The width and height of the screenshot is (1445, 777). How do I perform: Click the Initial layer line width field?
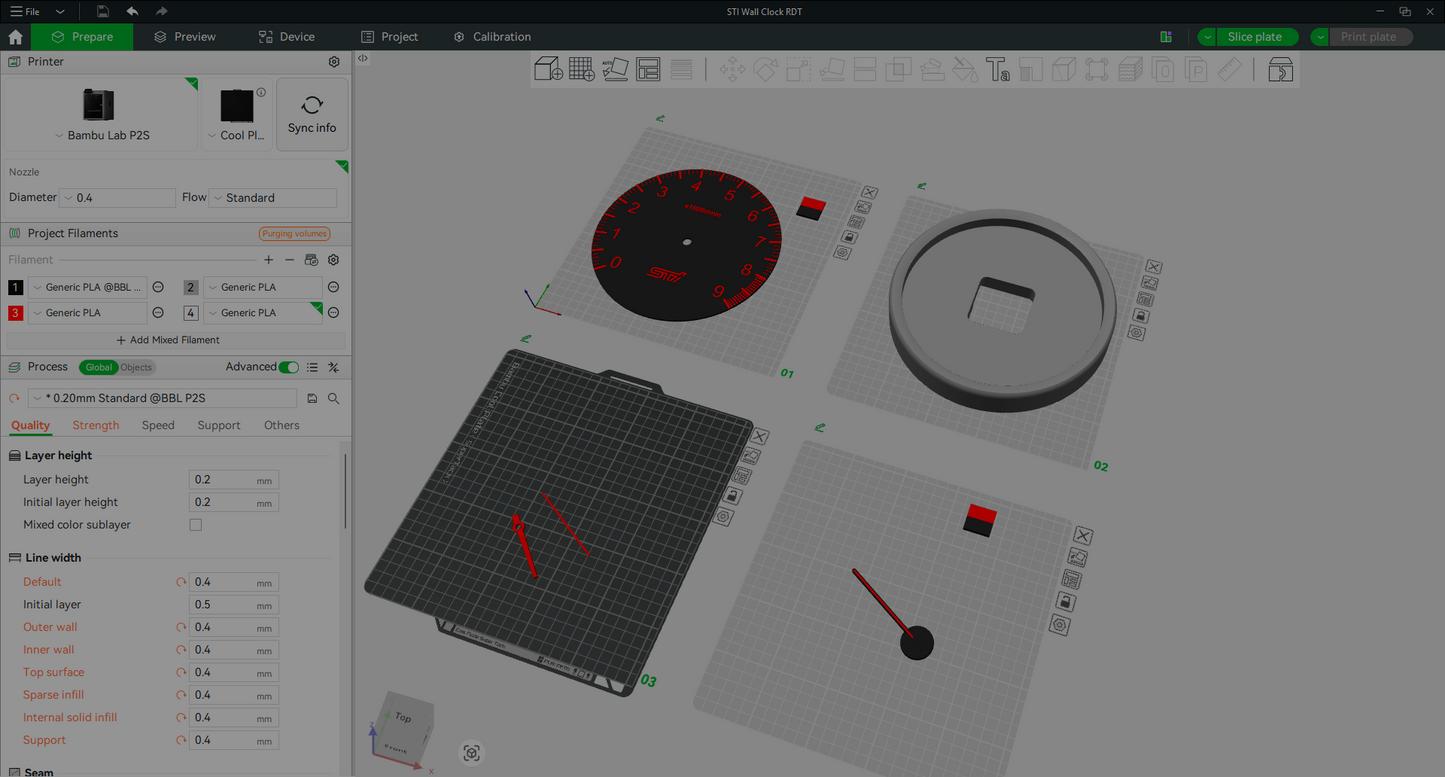tap(233, 605)
